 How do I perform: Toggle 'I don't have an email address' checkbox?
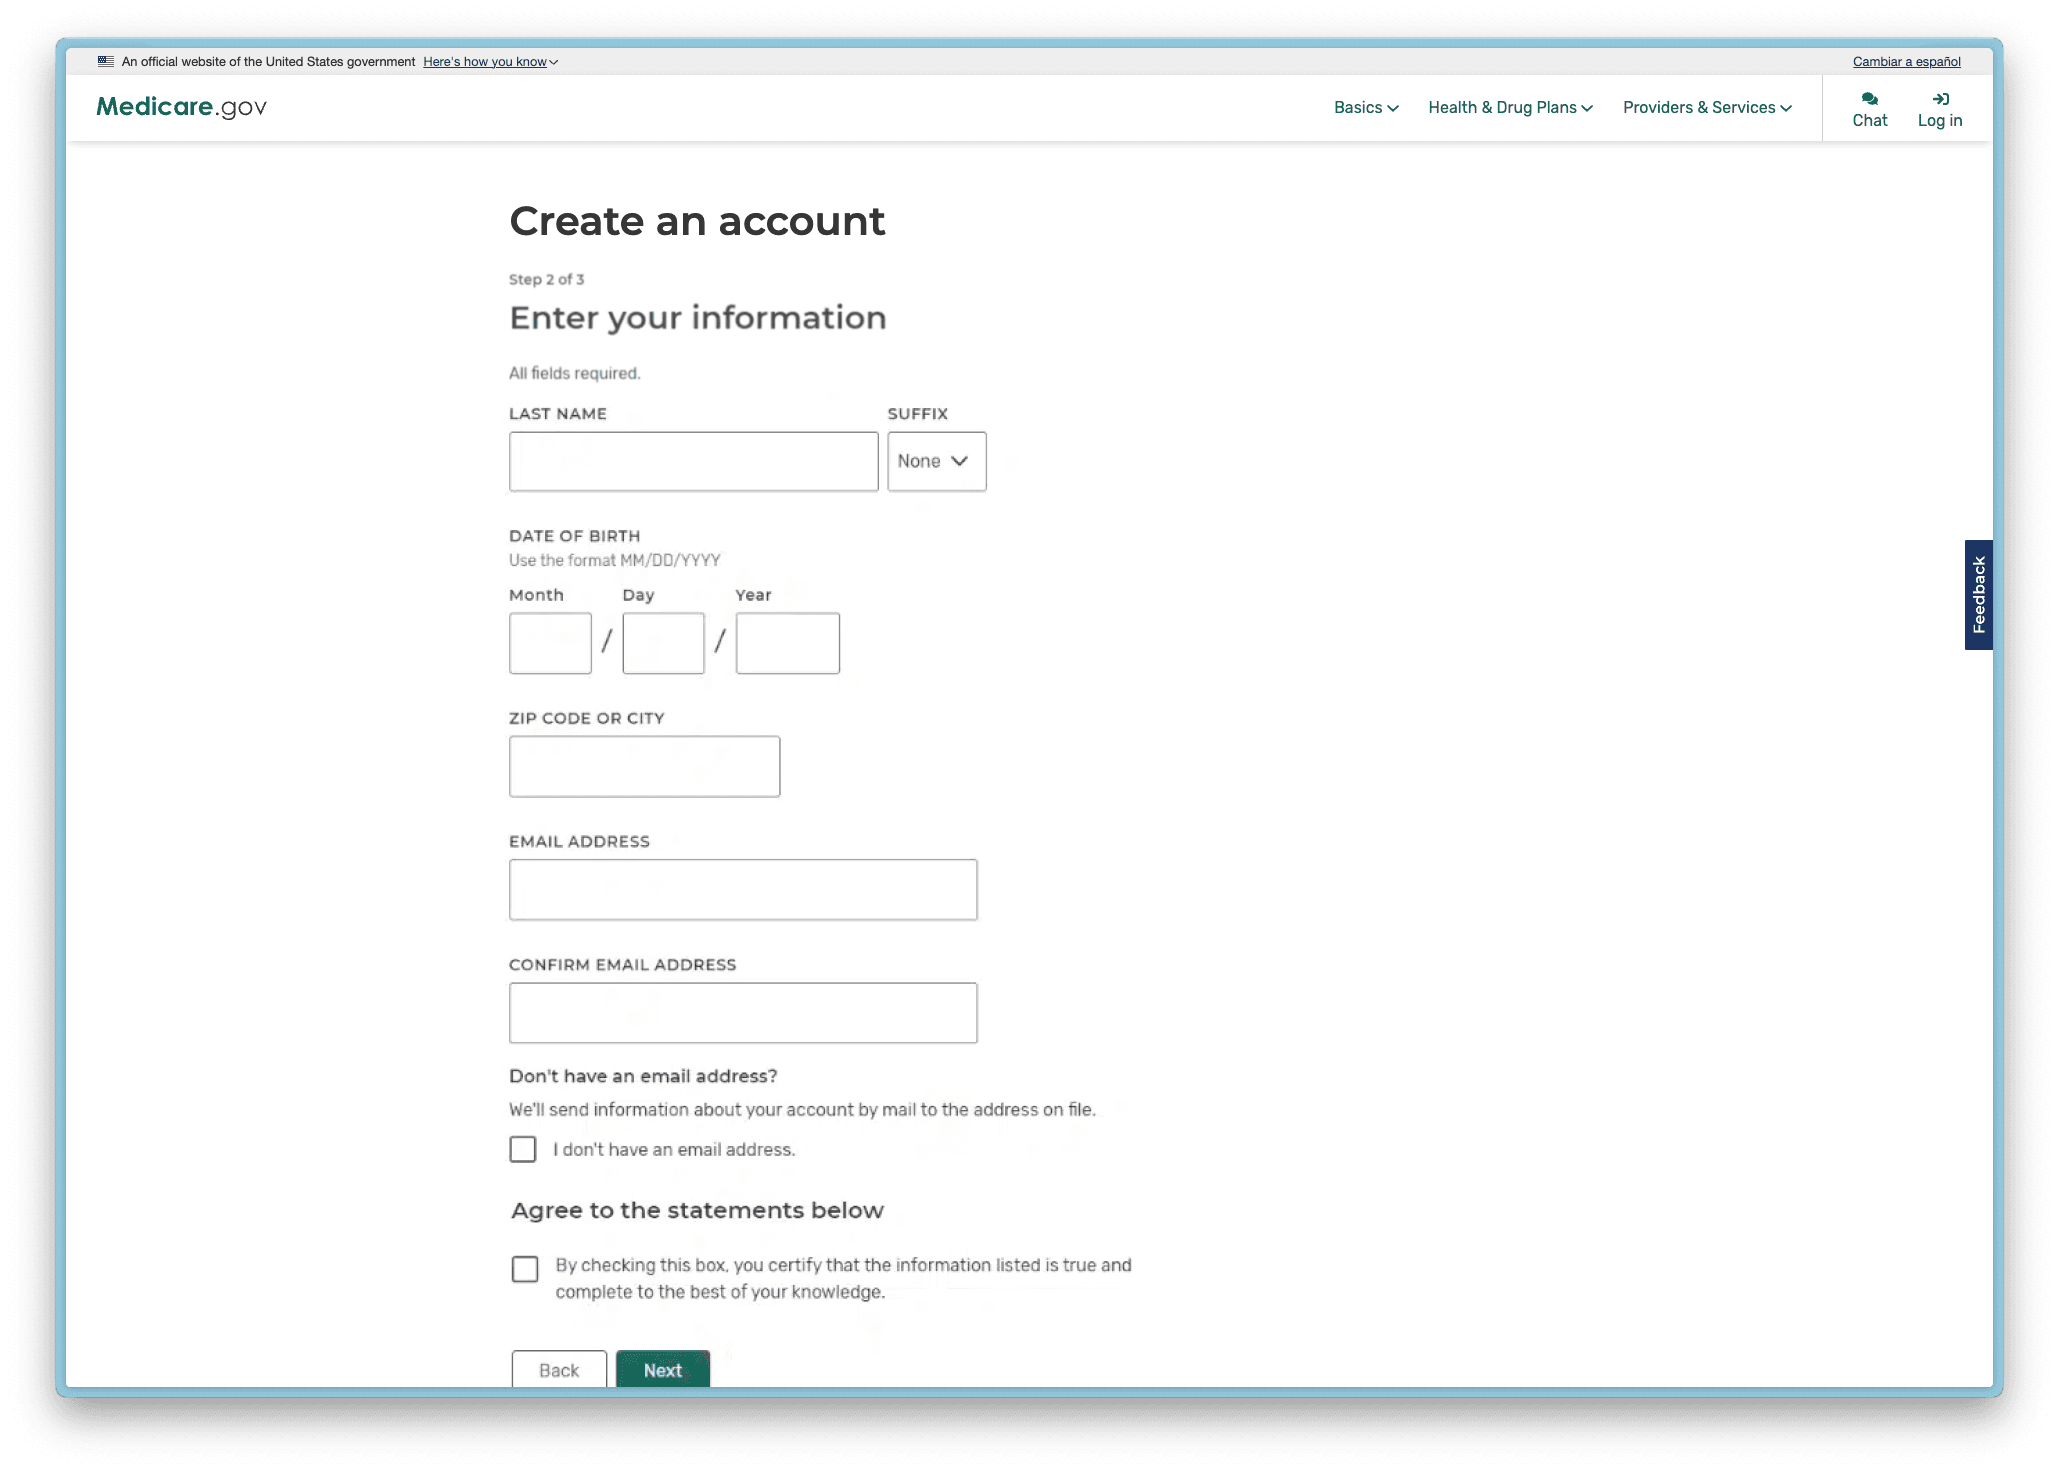524,1149
